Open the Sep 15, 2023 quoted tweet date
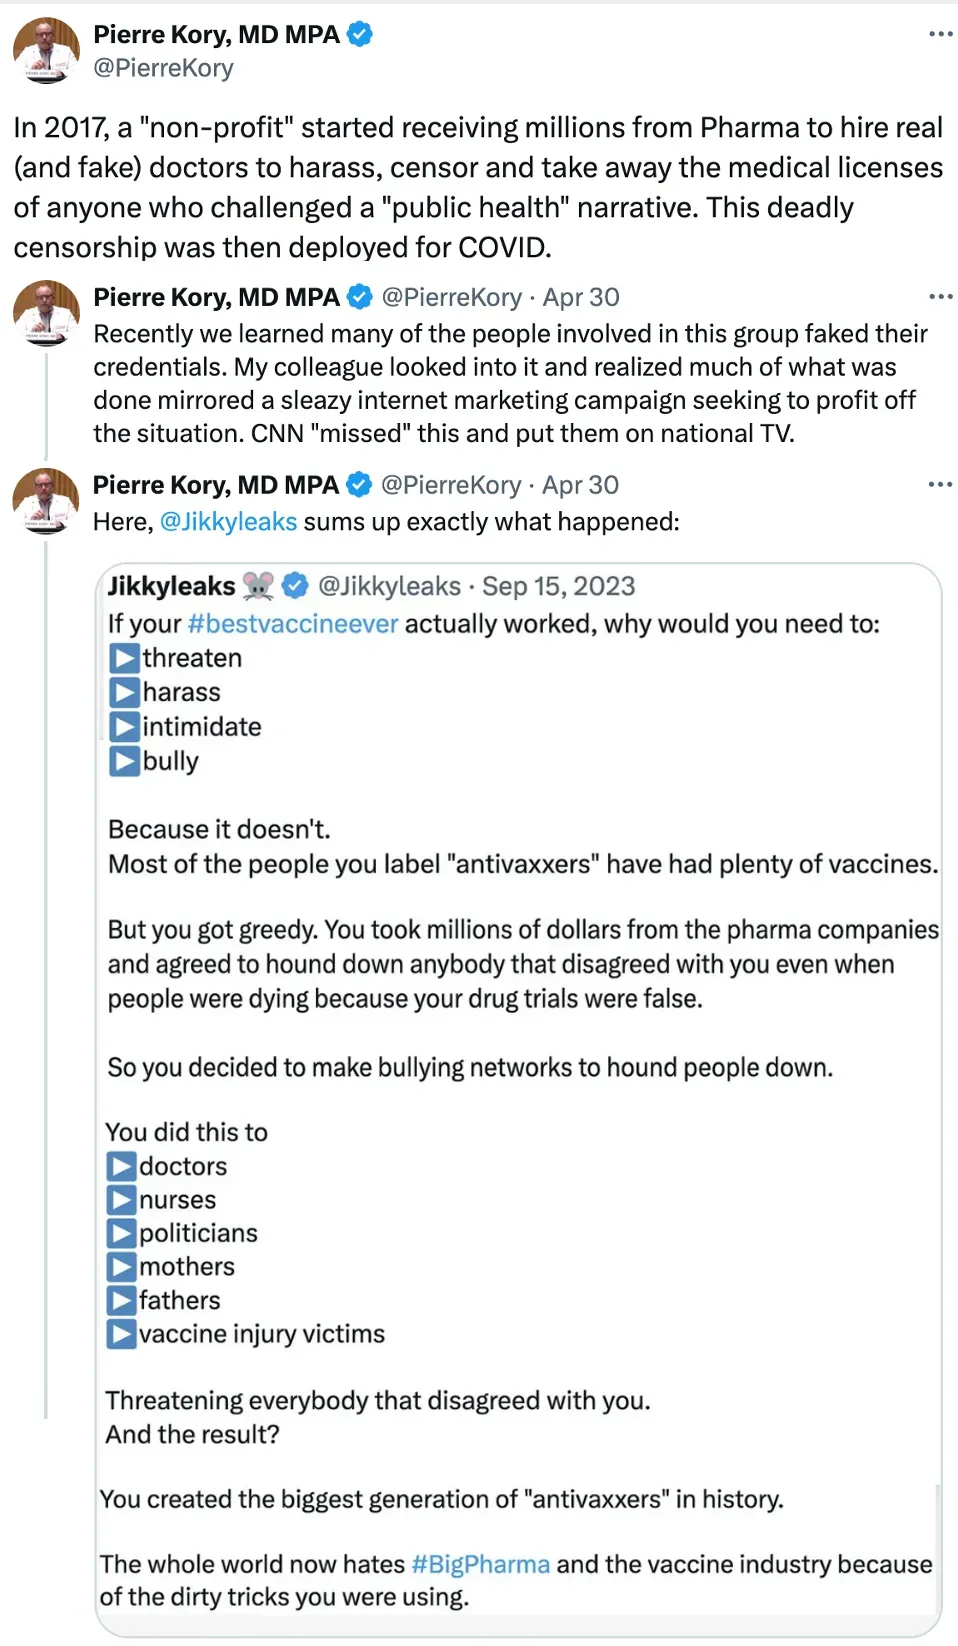958x1646 pixels. tap(559, 586)
